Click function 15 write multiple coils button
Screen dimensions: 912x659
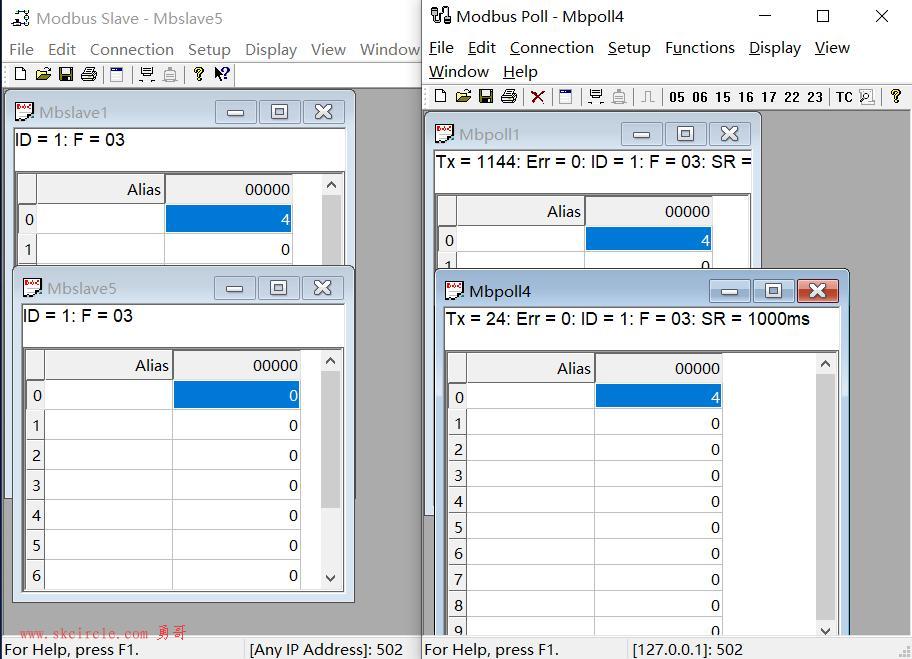click(723, 97)
